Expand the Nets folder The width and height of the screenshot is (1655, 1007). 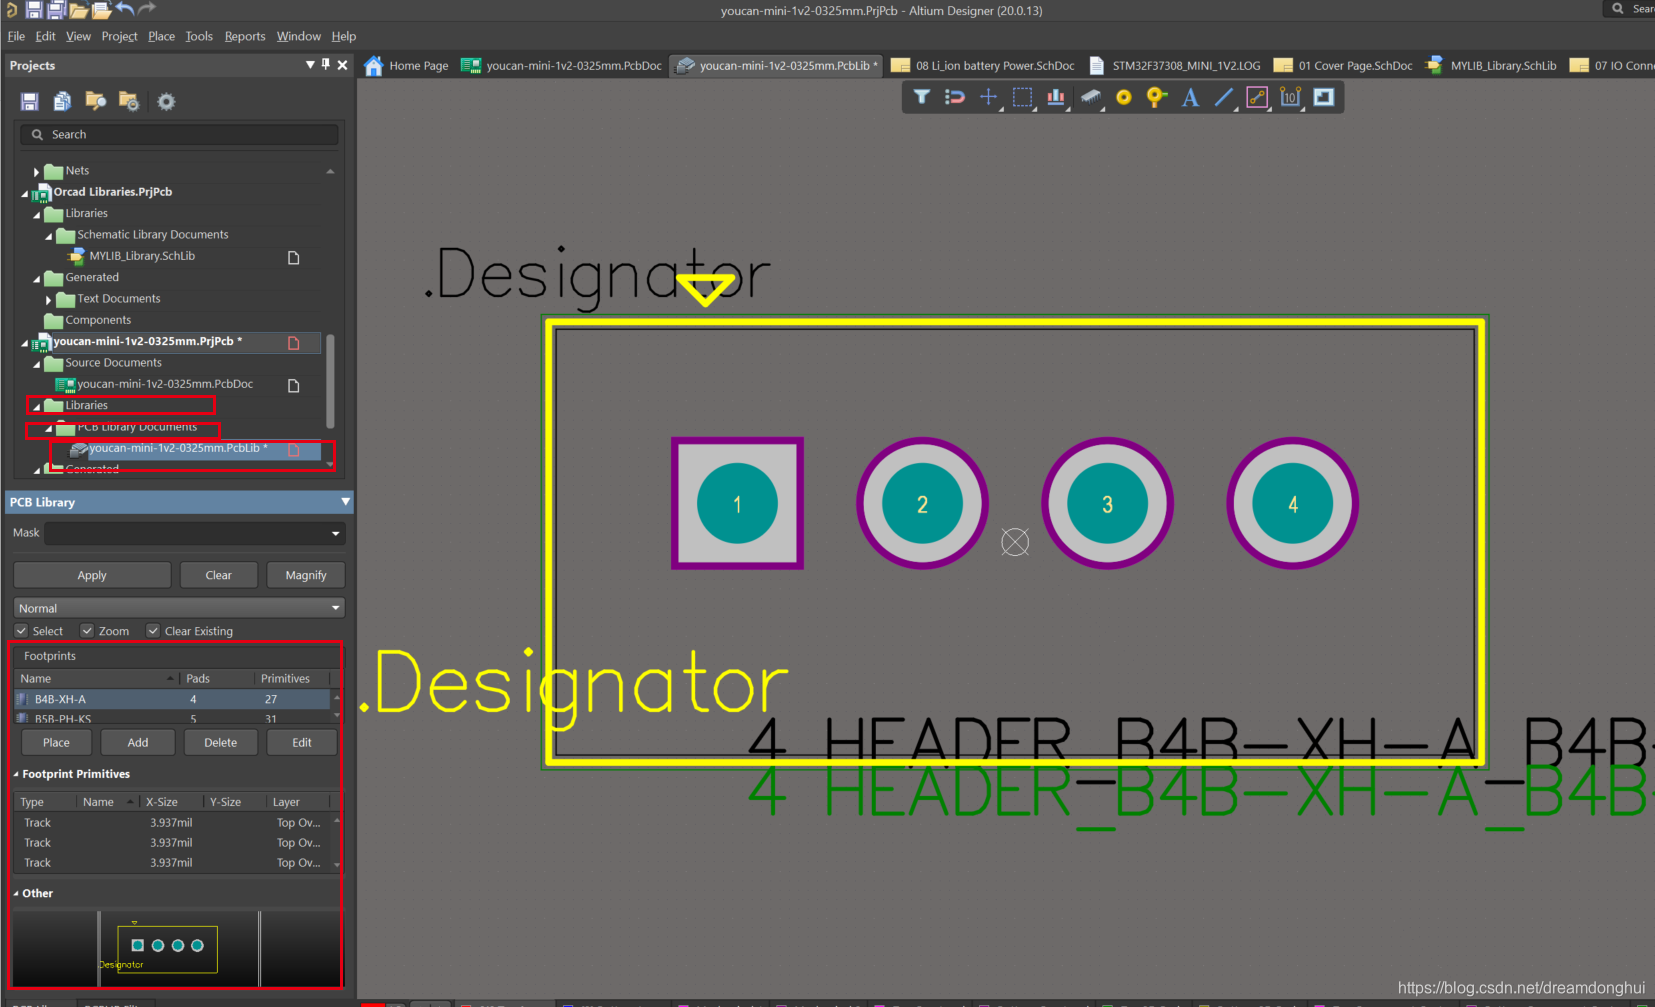[37, 172]
